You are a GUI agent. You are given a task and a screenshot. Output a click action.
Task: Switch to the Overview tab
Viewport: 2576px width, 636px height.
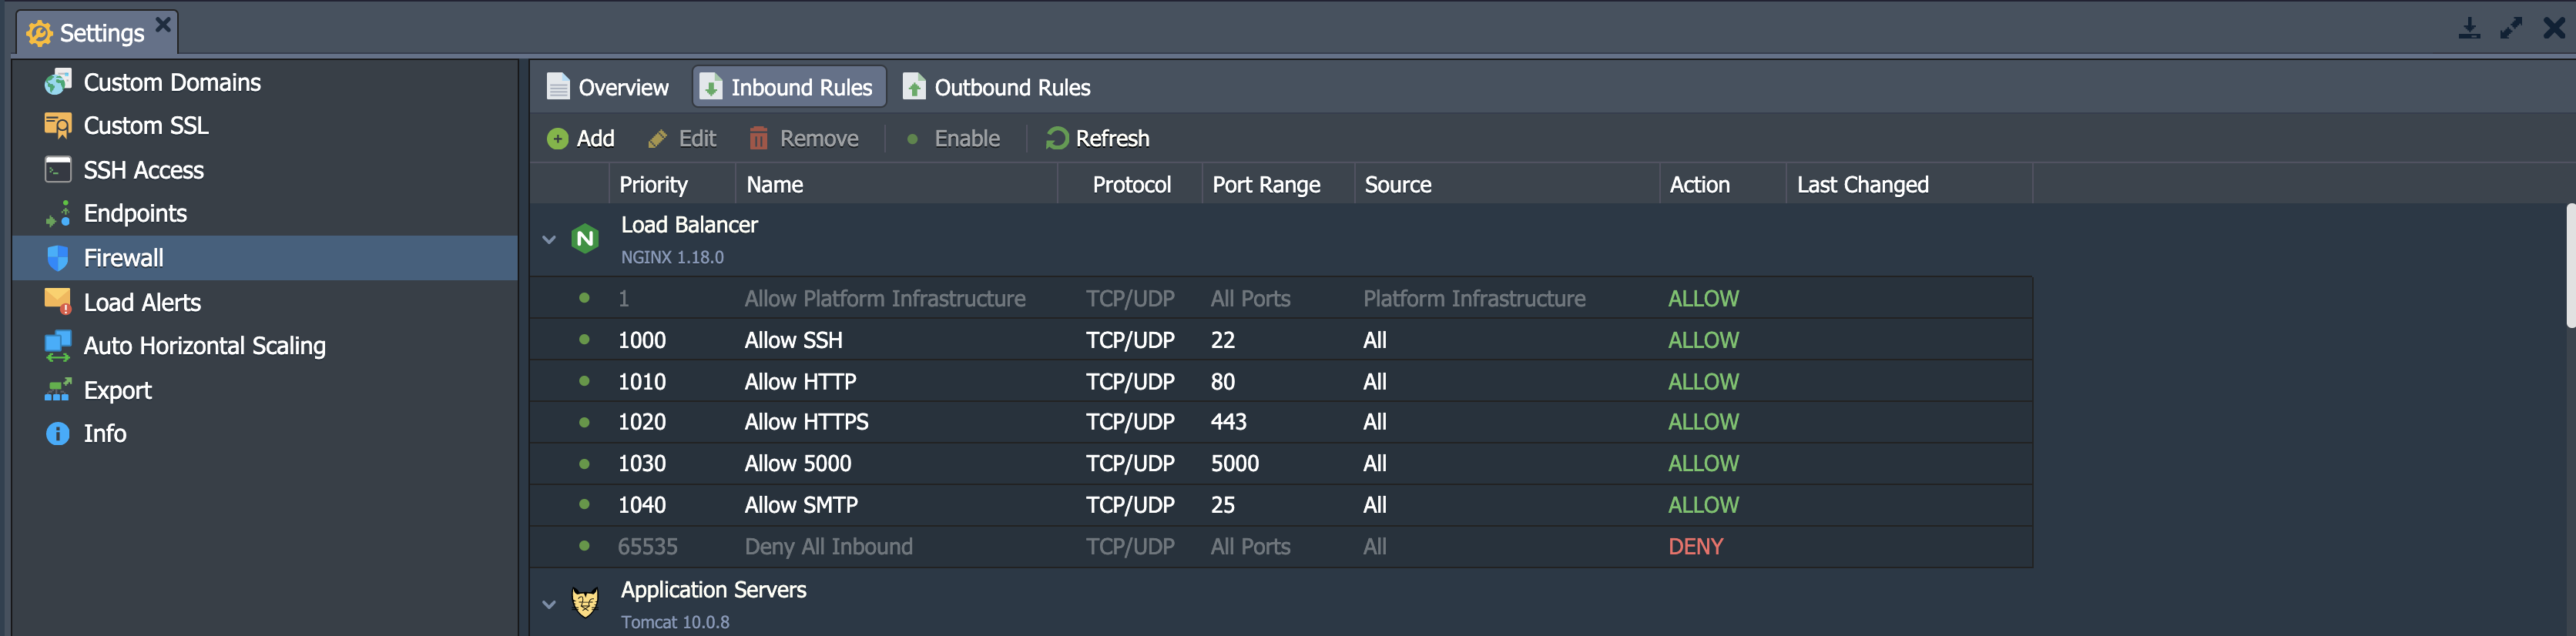pyautogui.click(x=608, y=87)
